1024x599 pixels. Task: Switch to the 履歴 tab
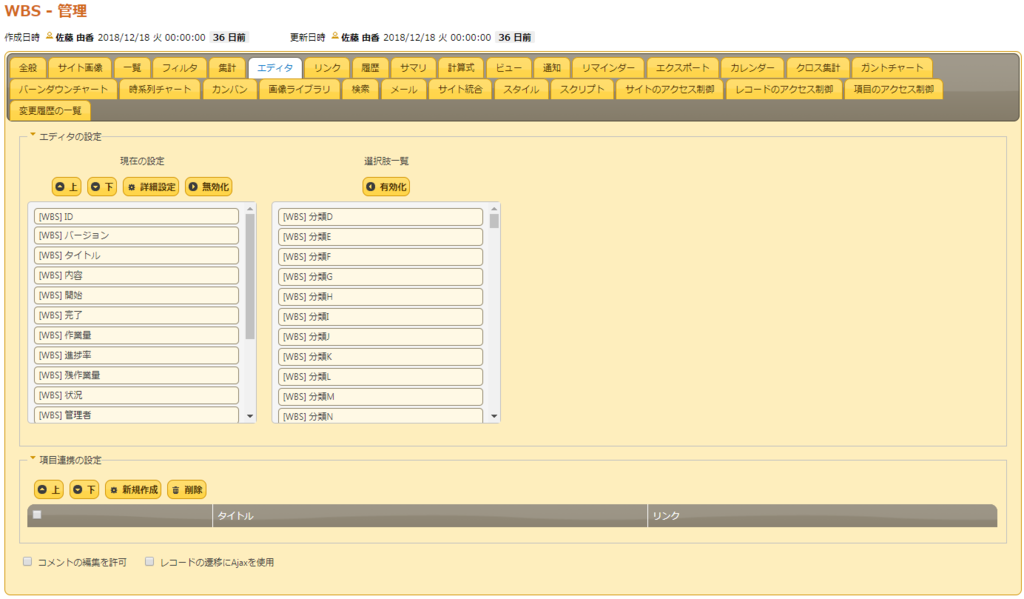click(370, 68)
